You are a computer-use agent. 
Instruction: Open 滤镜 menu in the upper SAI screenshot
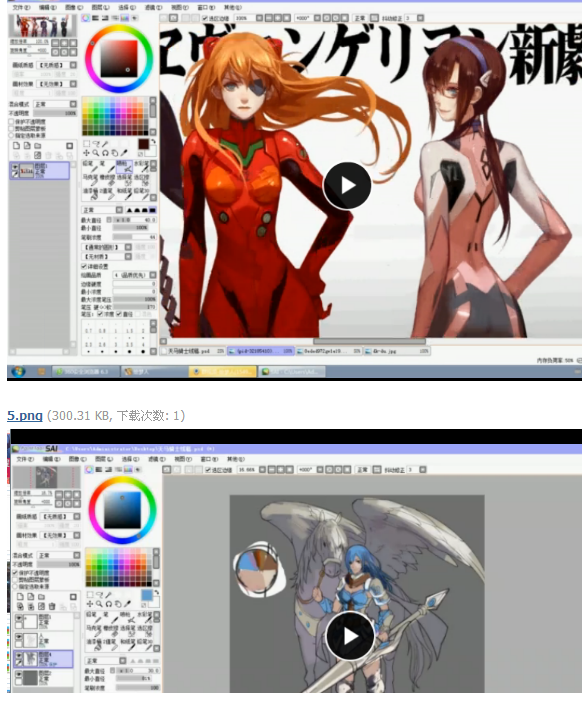(x=153, y=7)
